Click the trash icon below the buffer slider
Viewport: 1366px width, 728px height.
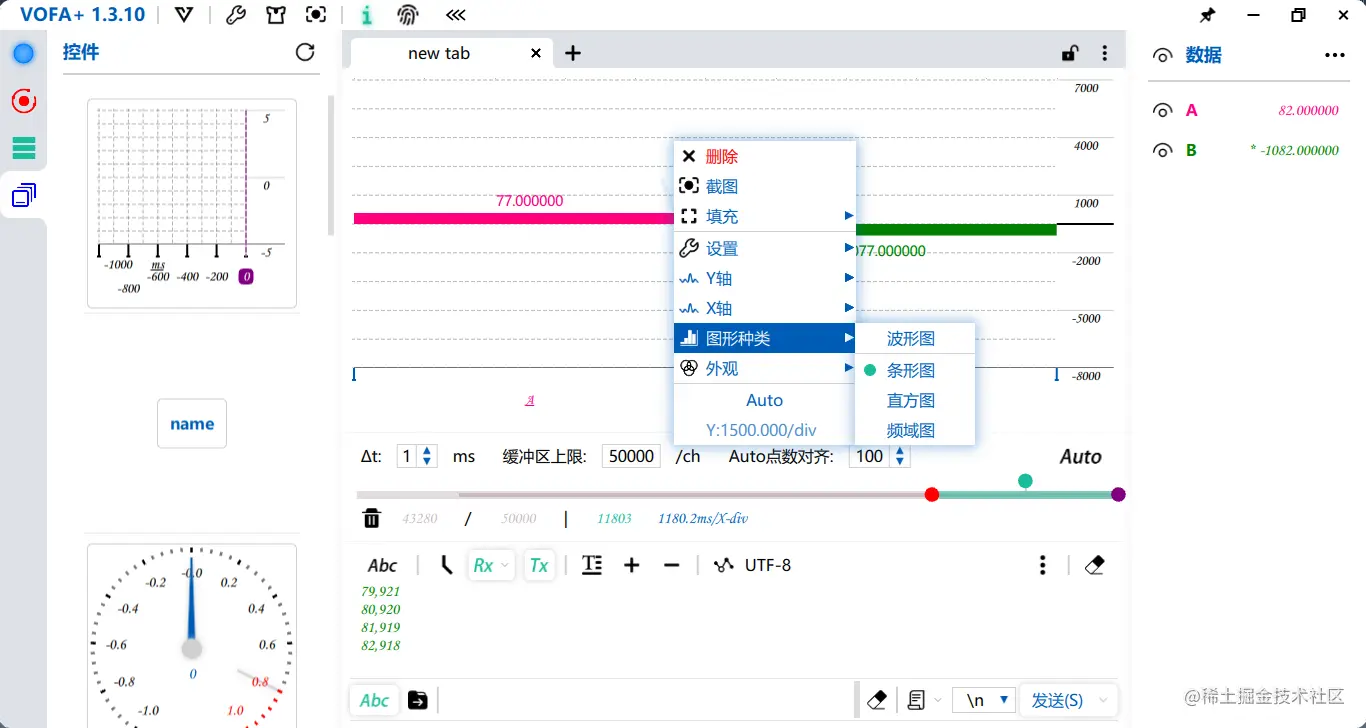coord(371,518)
